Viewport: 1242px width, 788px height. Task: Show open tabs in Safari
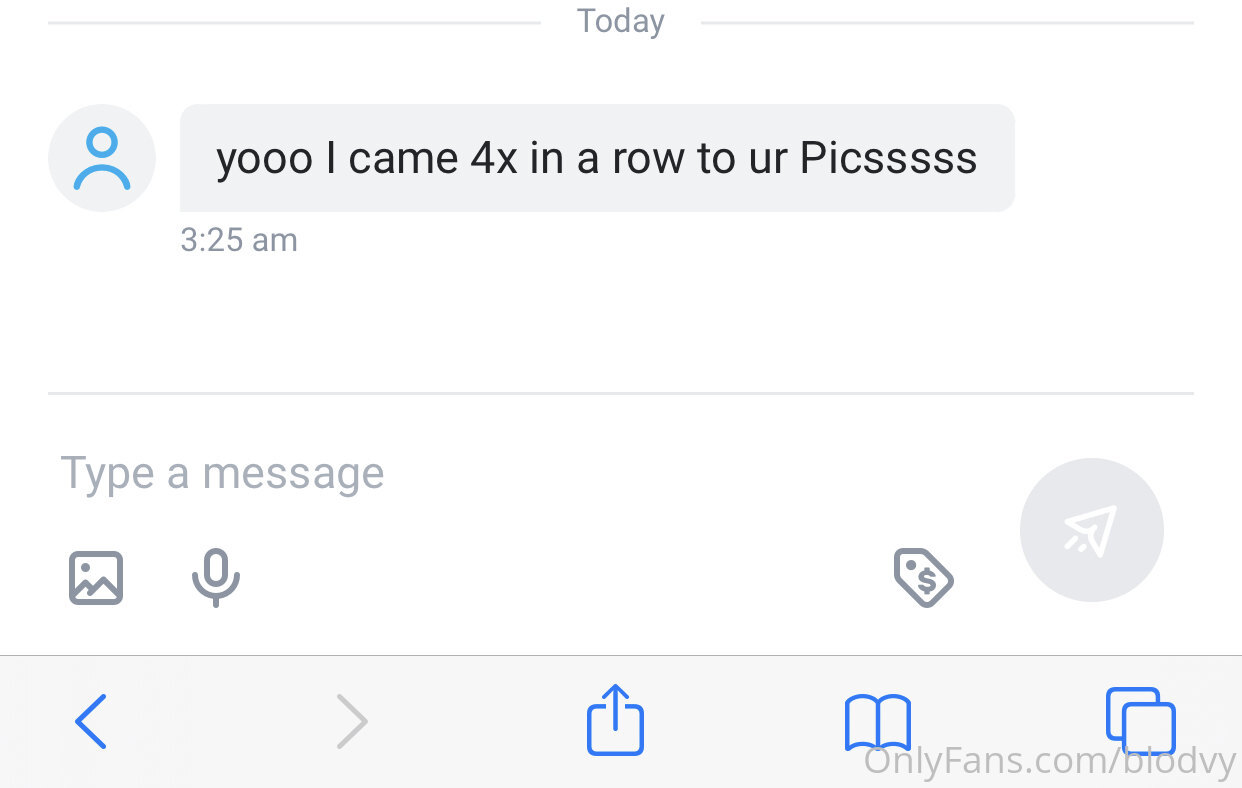point(1140,720)
